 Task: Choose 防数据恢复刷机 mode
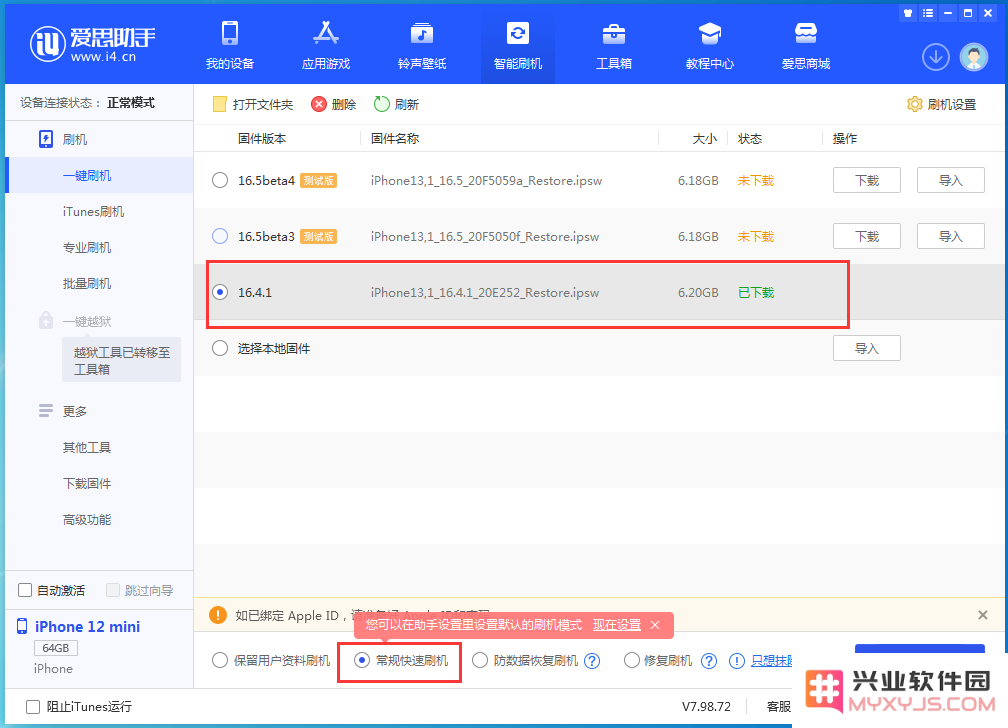[x=480, y=660]
